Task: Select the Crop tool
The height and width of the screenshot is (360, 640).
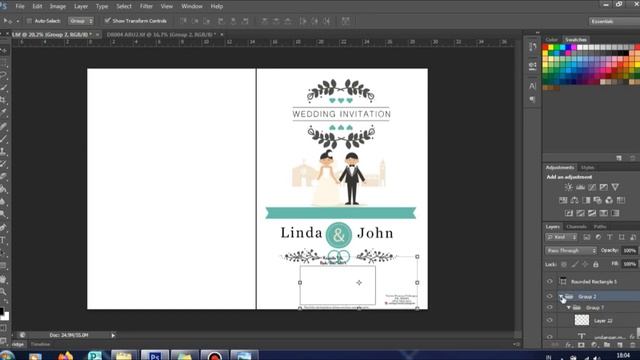Action: pyautogui.click(x=3, y=100)
